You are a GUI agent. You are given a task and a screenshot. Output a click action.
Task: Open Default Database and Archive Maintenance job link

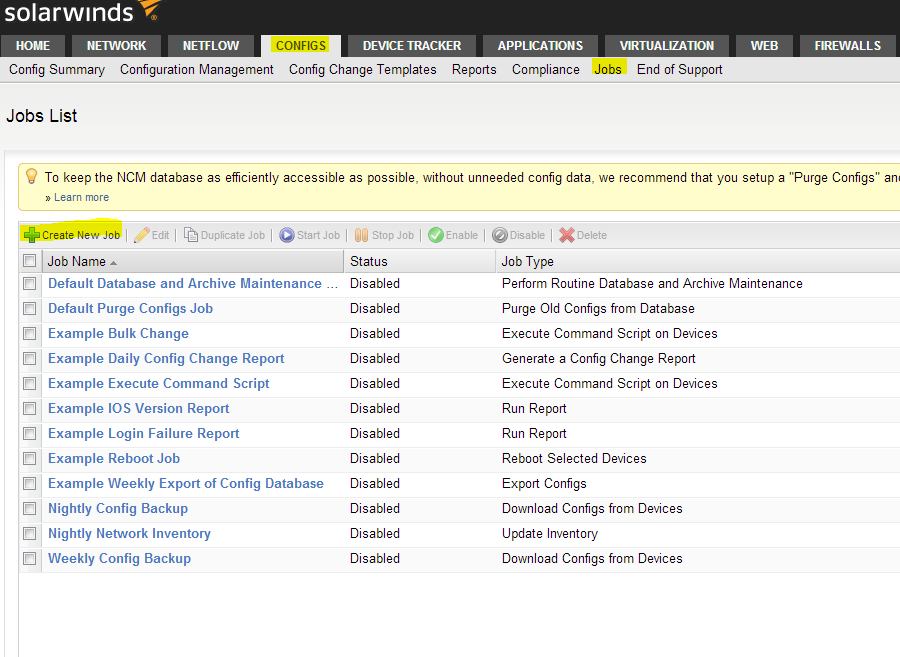193,283
